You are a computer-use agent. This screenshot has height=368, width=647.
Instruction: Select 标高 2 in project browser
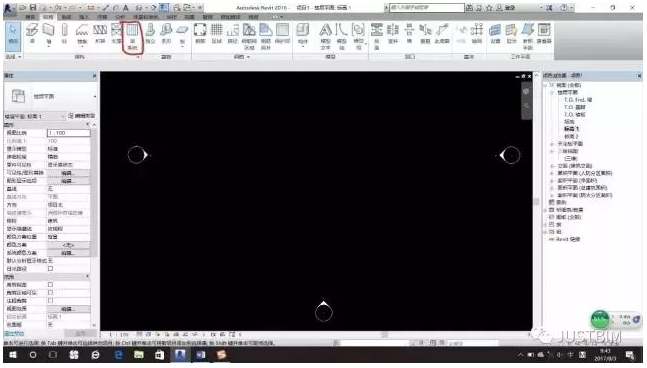click(x=571, y=137)
